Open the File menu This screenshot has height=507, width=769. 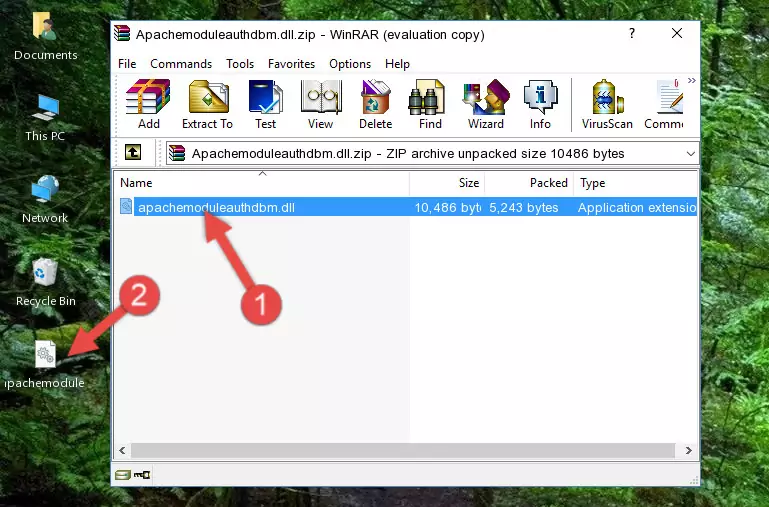coord(127,64)
